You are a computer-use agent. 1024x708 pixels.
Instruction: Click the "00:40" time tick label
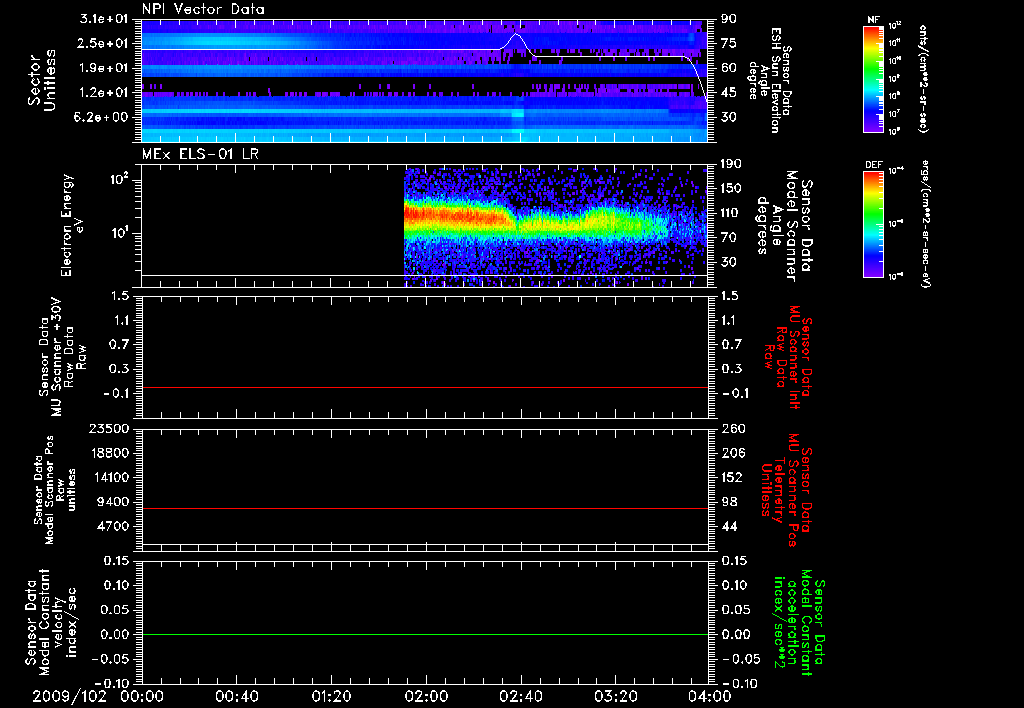pyautogui.click(x=236, y=696)
